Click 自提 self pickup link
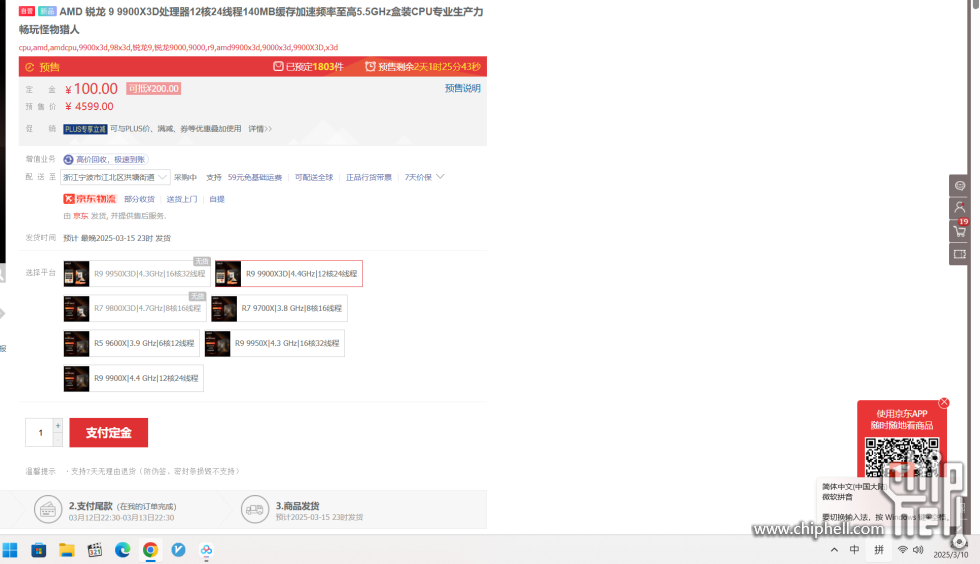The image size is (980, 564). point(217,199)
